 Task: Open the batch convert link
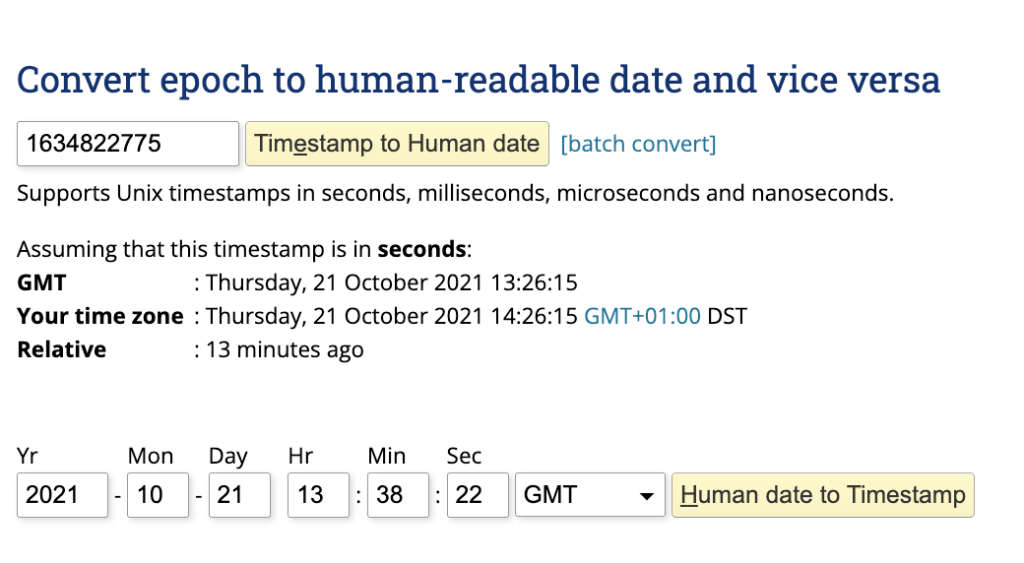638,144
